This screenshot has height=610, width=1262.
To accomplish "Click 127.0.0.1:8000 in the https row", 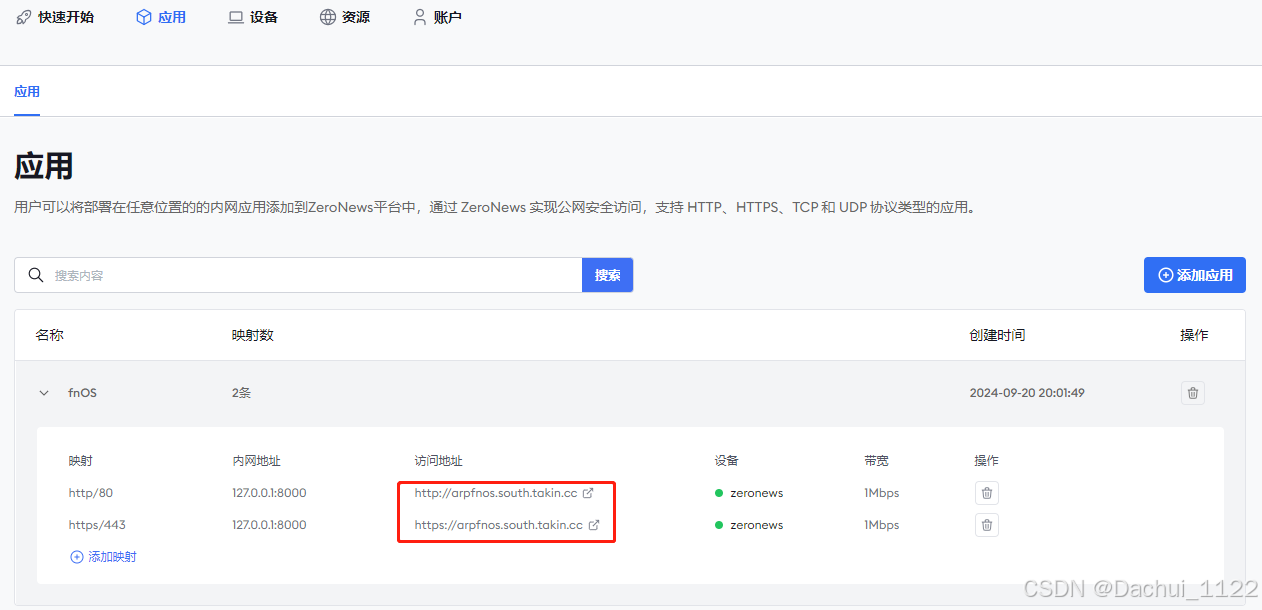I will 269,525.
